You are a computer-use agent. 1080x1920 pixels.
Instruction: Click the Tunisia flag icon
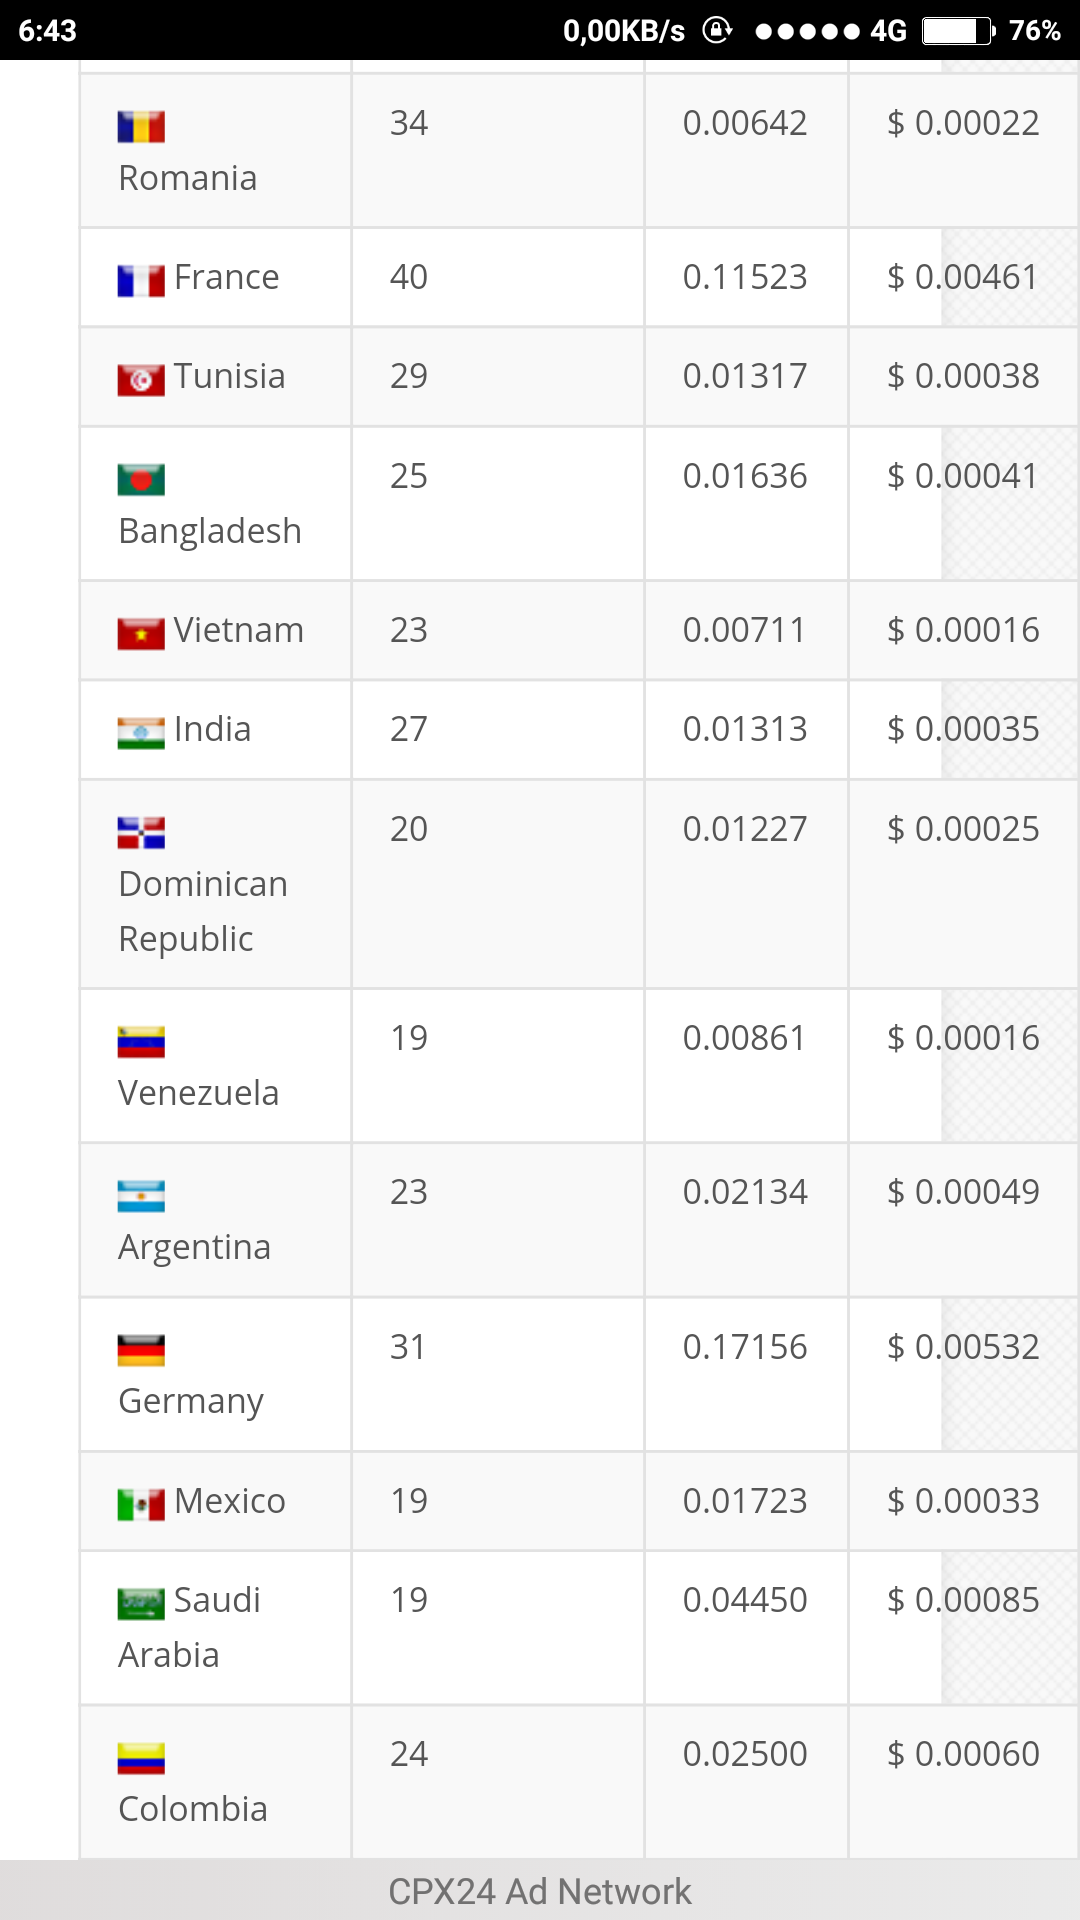tap(141, 380)
